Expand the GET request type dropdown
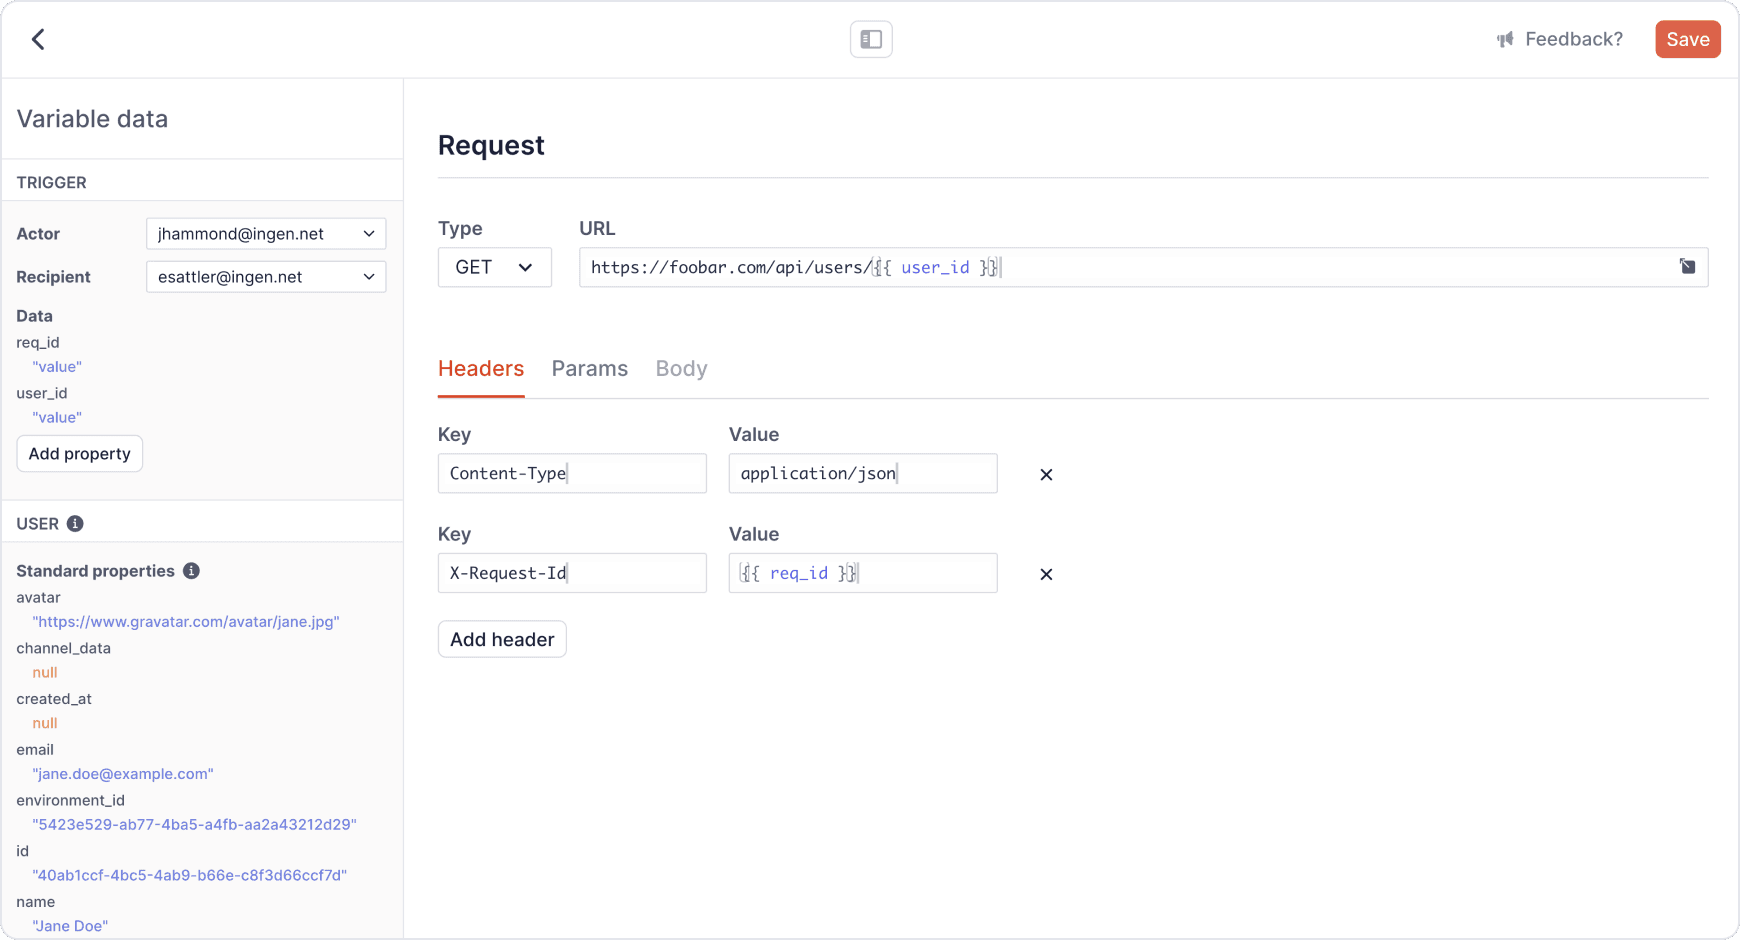Viewport: 1740px width, 940px height. (x=494, y=268)
